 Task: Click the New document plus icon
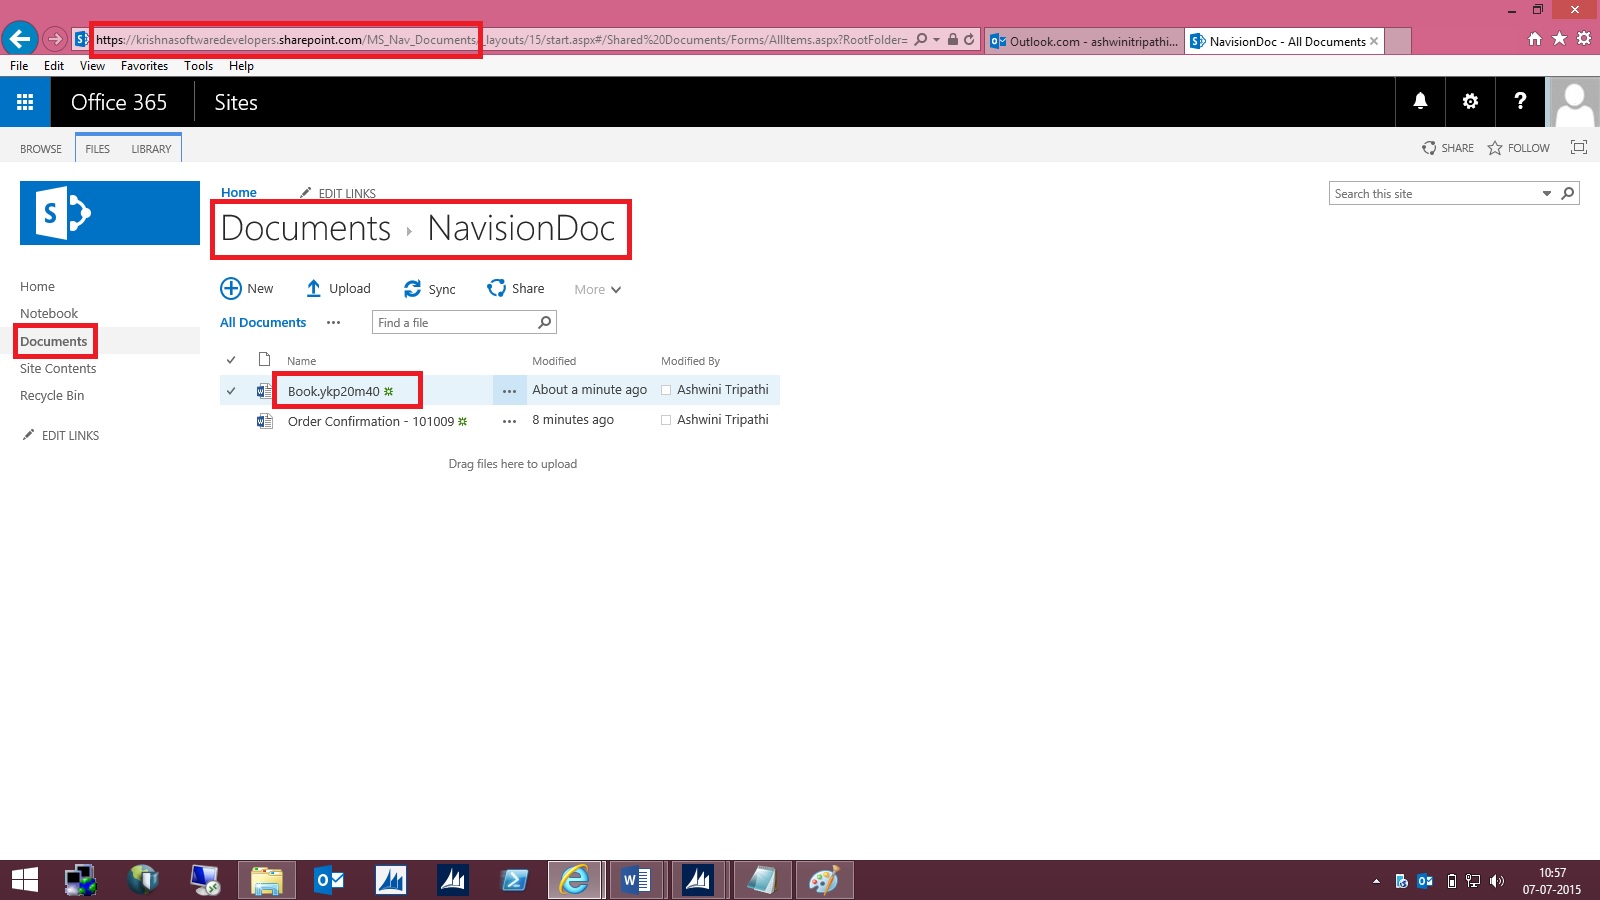pos(230,288)
